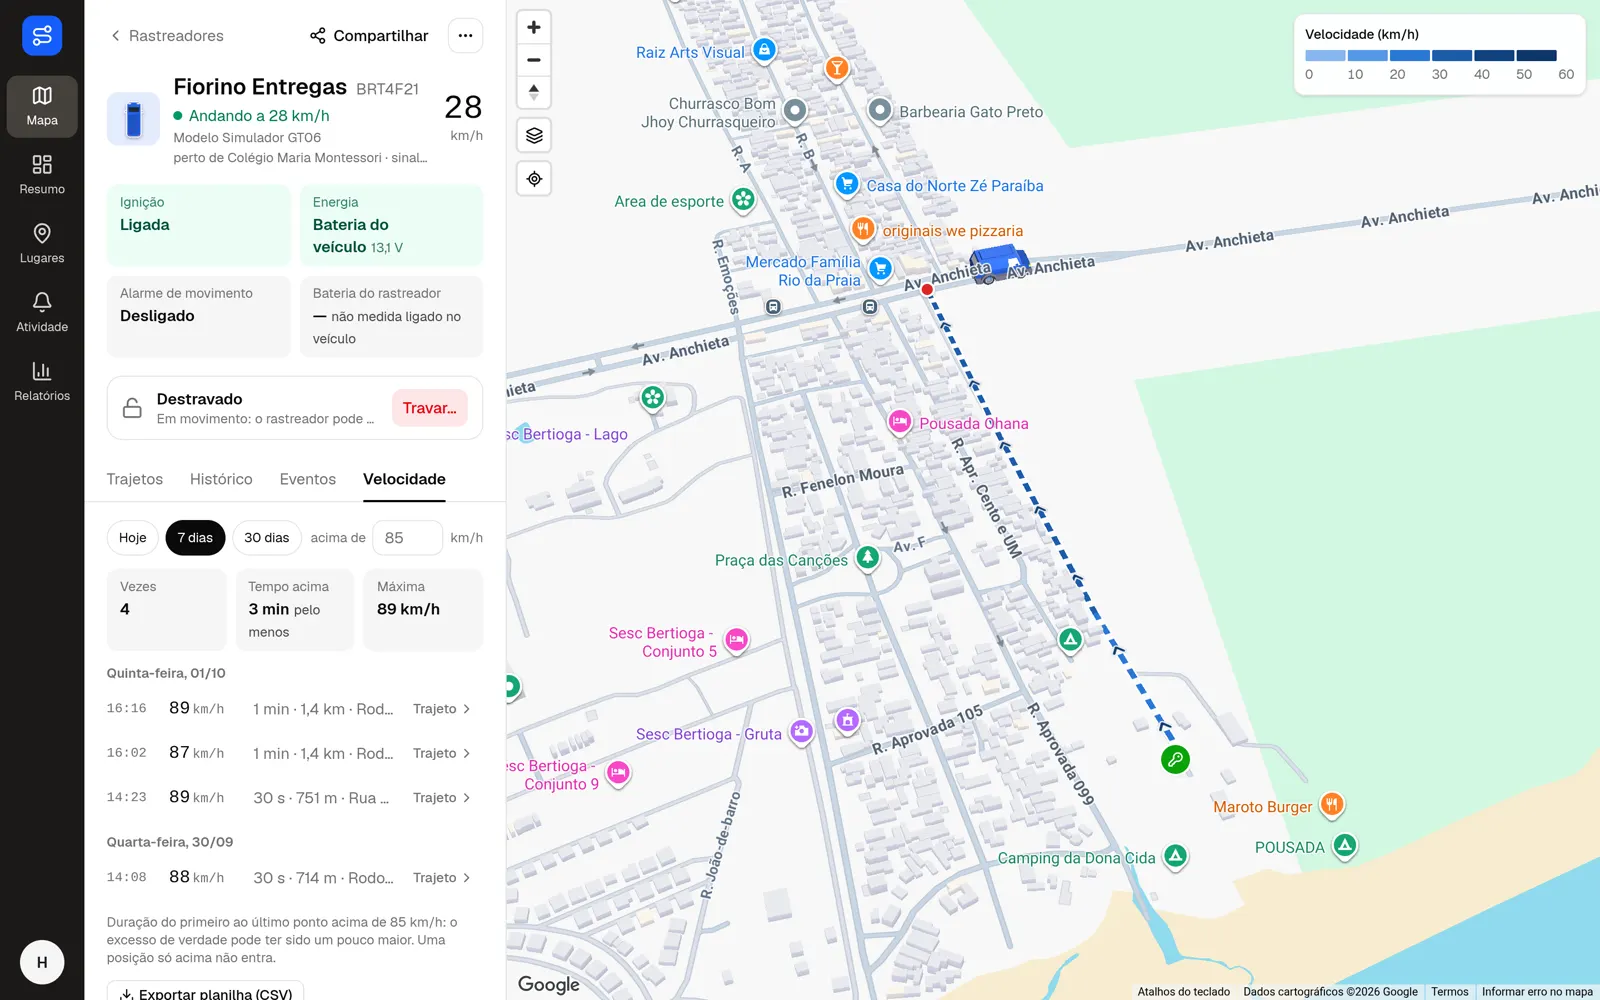
Task: Open the three-dot more options menu
Action: [465, 36]
